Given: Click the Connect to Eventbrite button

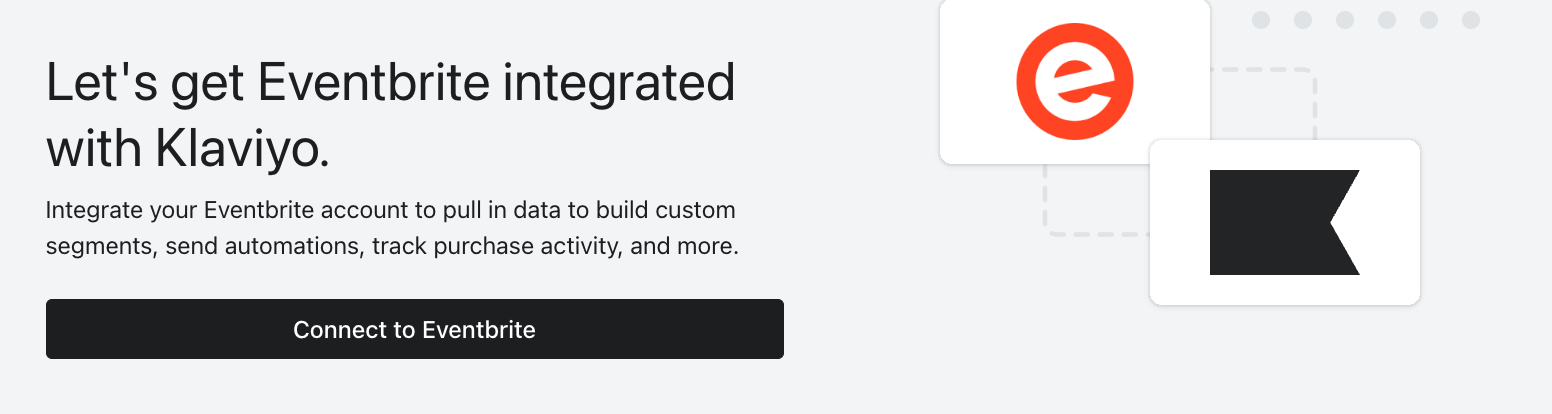Looking at the screenshot, I should pyautogui.click(x=414, y=329).
